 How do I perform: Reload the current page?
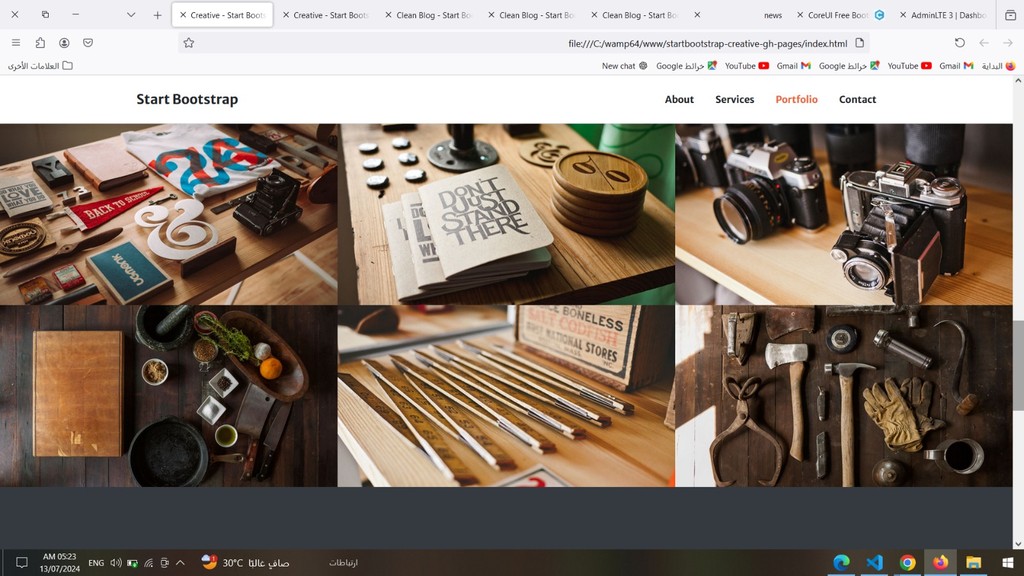coord(959,42)
